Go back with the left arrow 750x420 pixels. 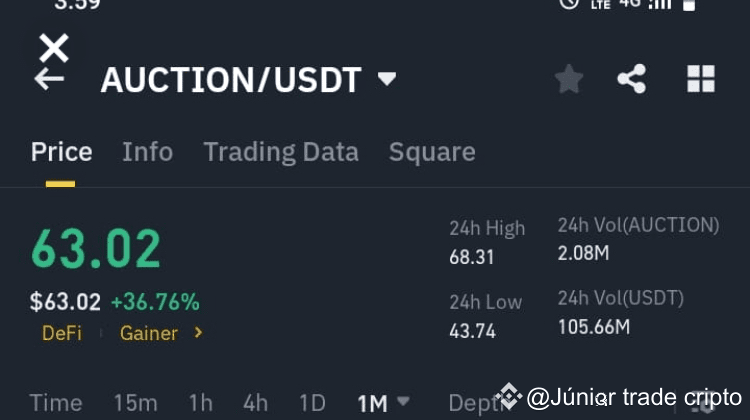pos(49,80)
